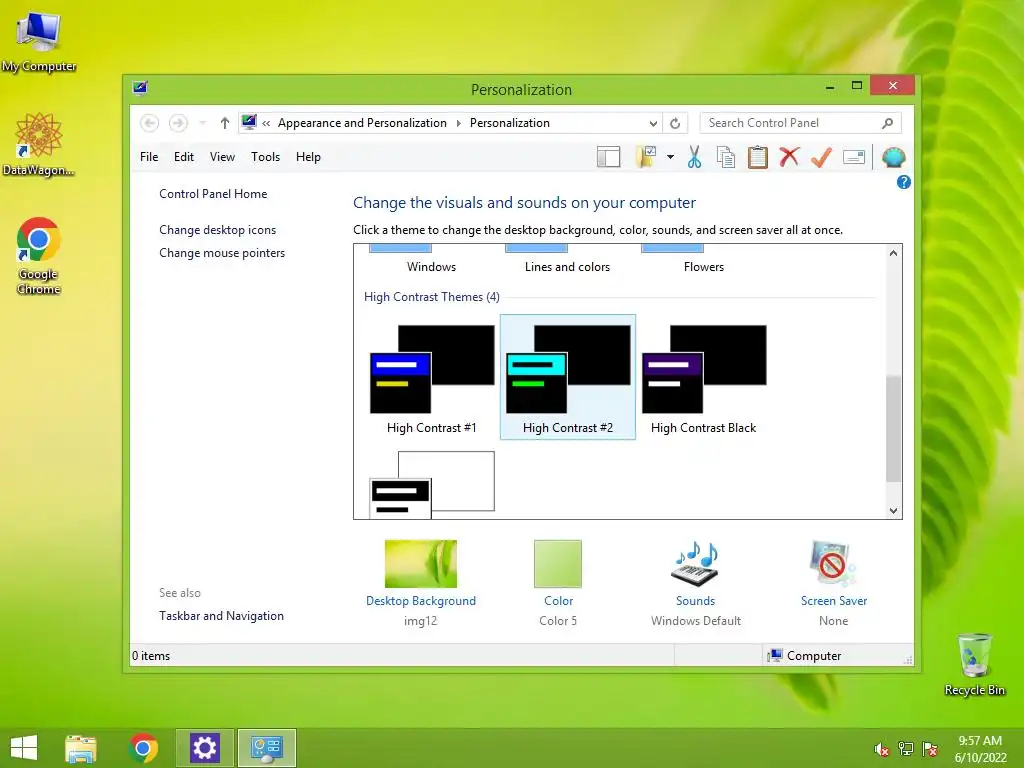Click the clipboard Paste toolbar icon
The image size is (1024, 768).
pyautogui.click(x=758, y=157)
